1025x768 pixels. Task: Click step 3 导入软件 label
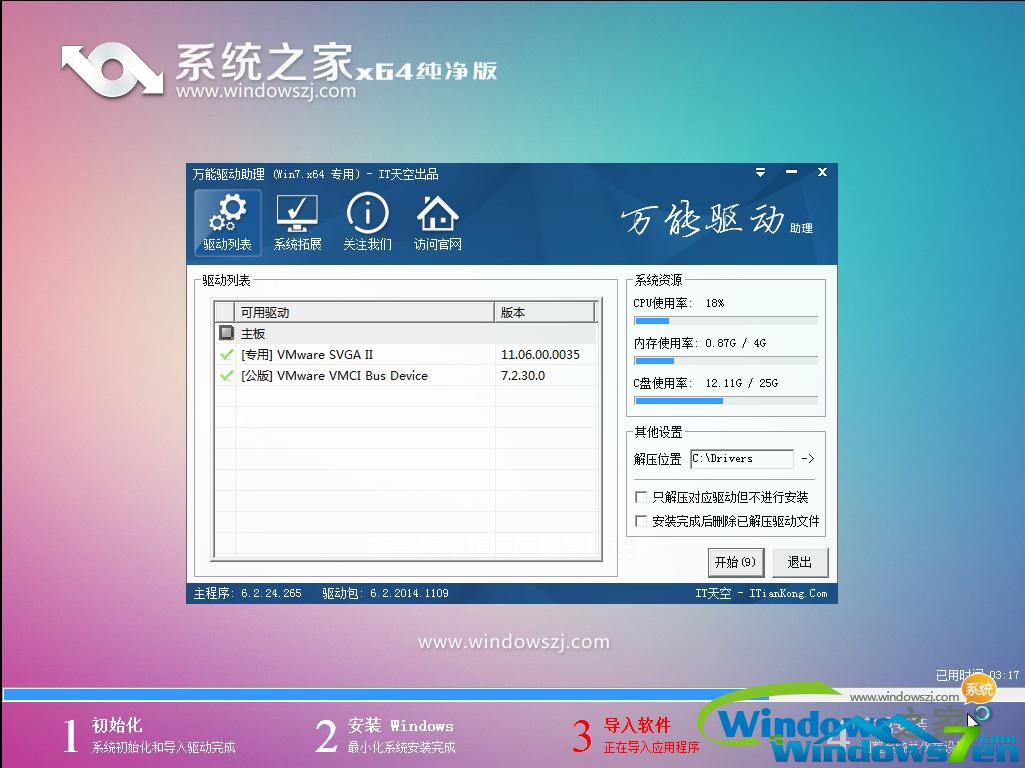coord(637,725)
